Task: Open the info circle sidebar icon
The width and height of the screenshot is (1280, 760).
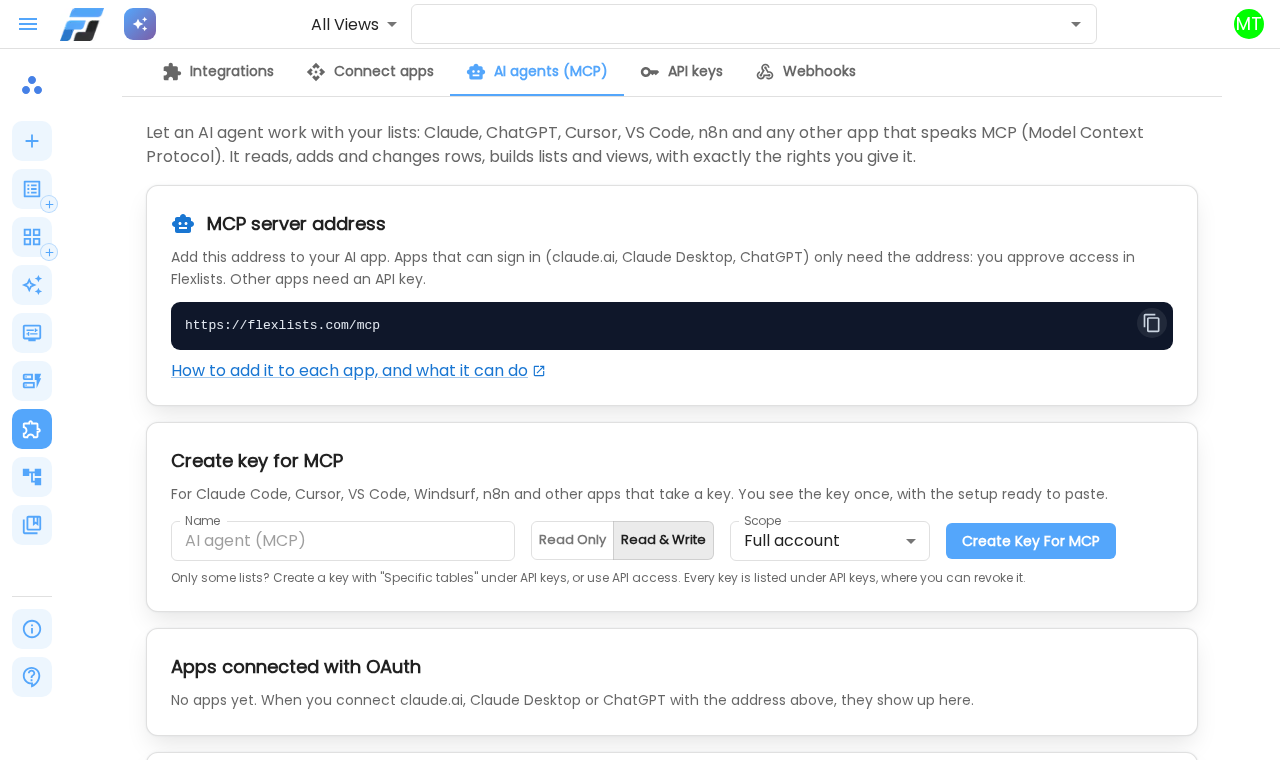Action: pyautogui.click(x=32, y=629)
